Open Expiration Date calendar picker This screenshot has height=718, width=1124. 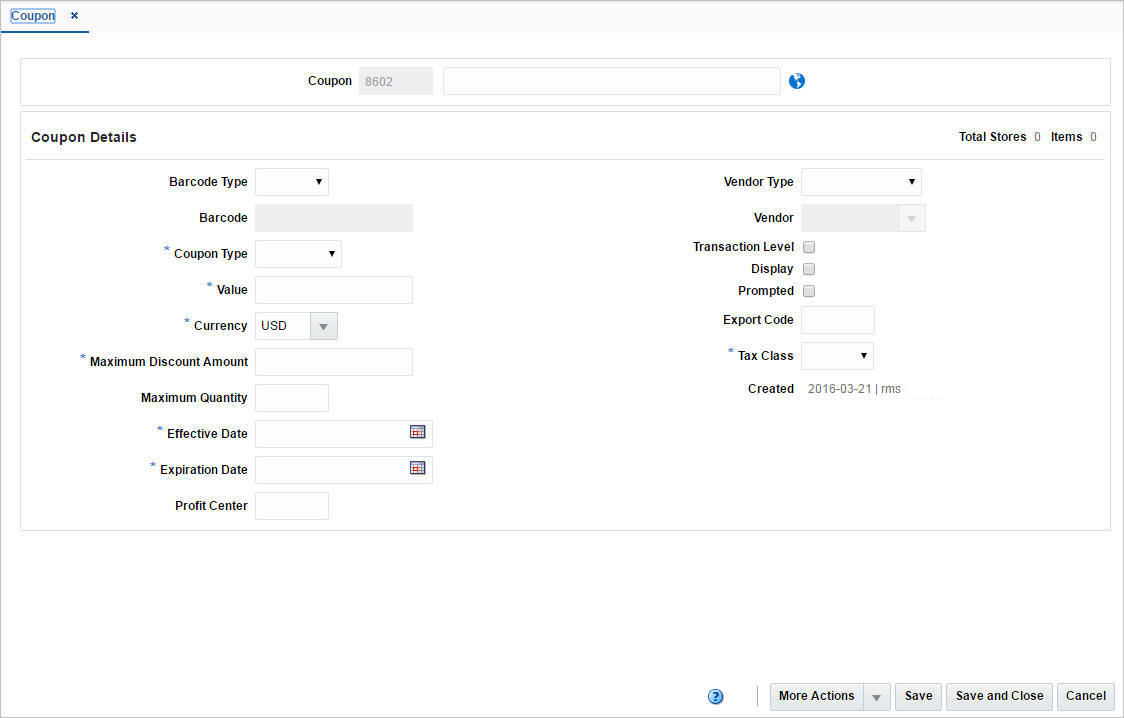click(x=417, y=468)
